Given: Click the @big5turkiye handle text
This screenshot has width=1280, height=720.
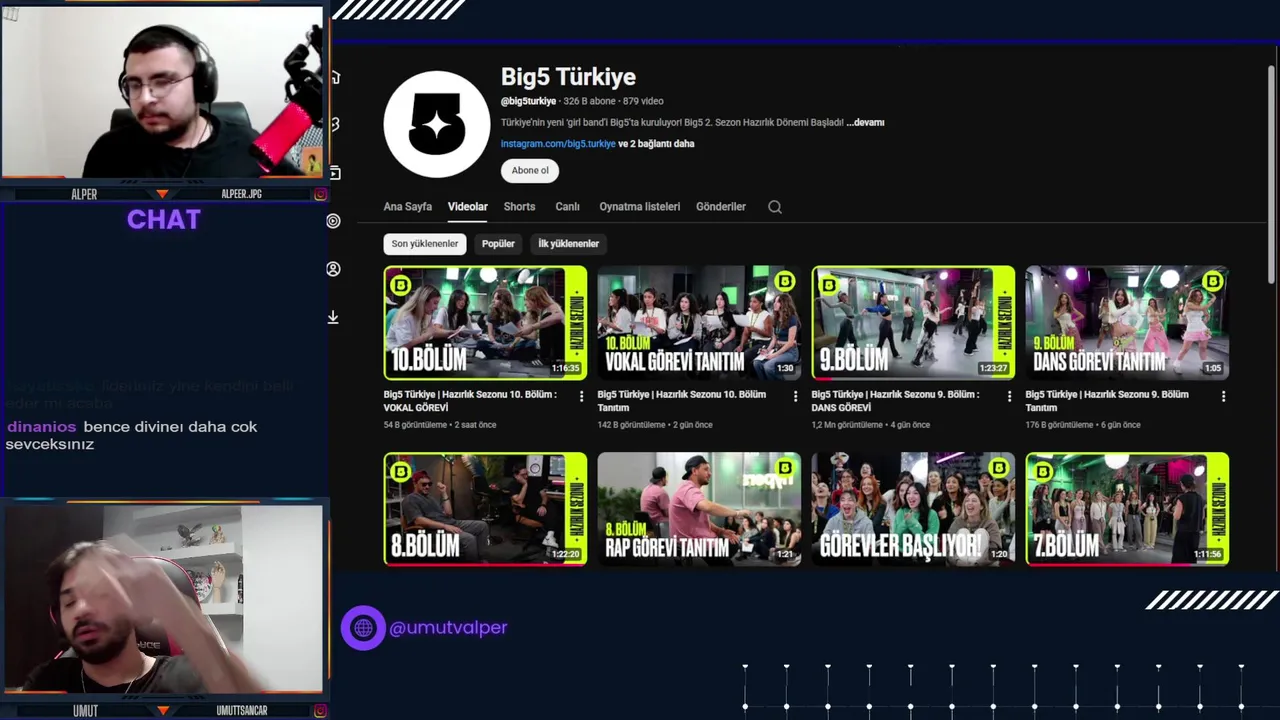Looking at the screenshot, I should (528, 101).
